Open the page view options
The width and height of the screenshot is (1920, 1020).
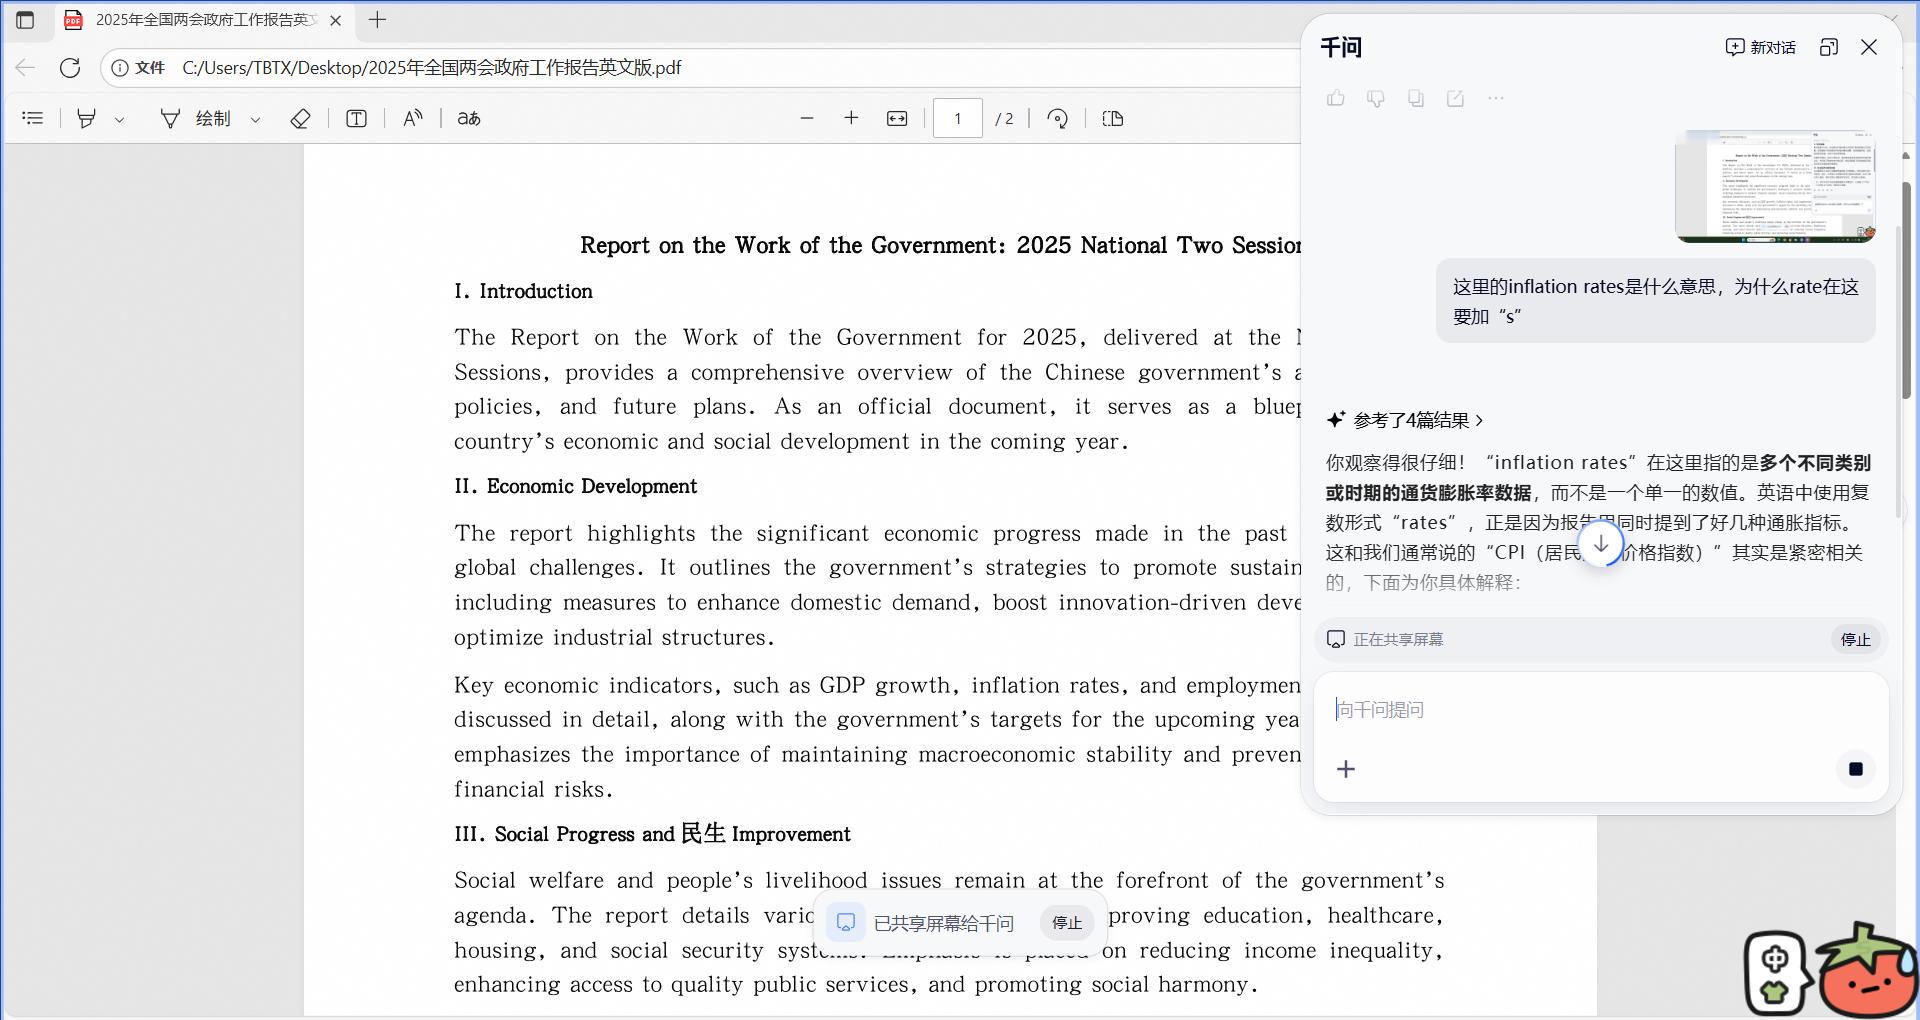click(1113, 119)
